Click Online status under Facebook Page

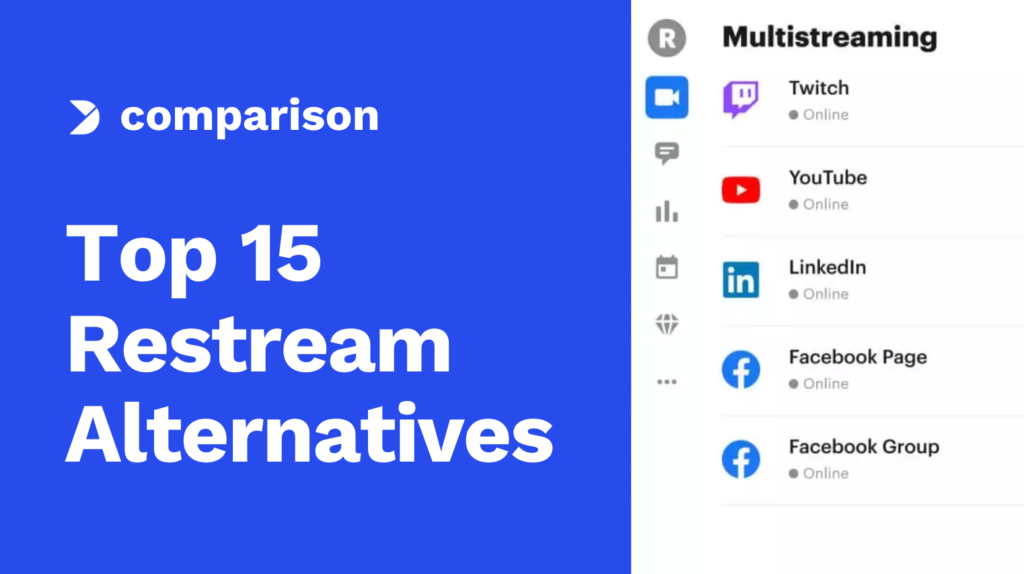click(819, 383)
